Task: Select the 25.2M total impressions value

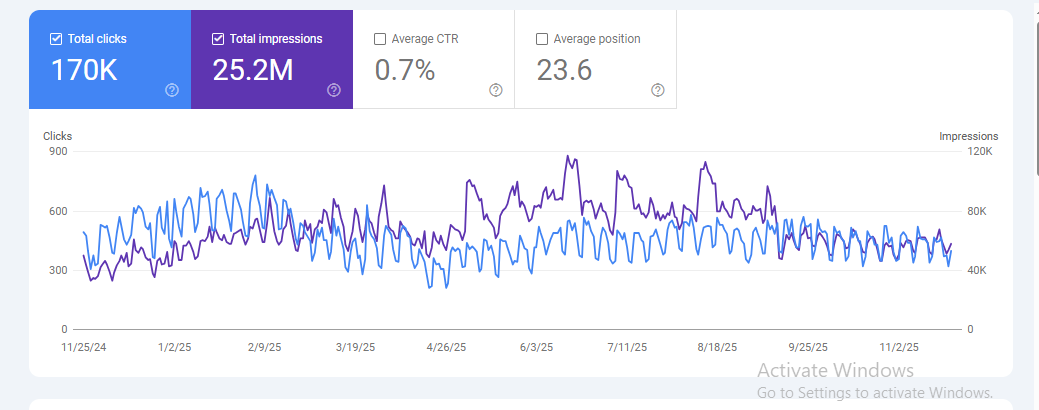Action: 253,70
